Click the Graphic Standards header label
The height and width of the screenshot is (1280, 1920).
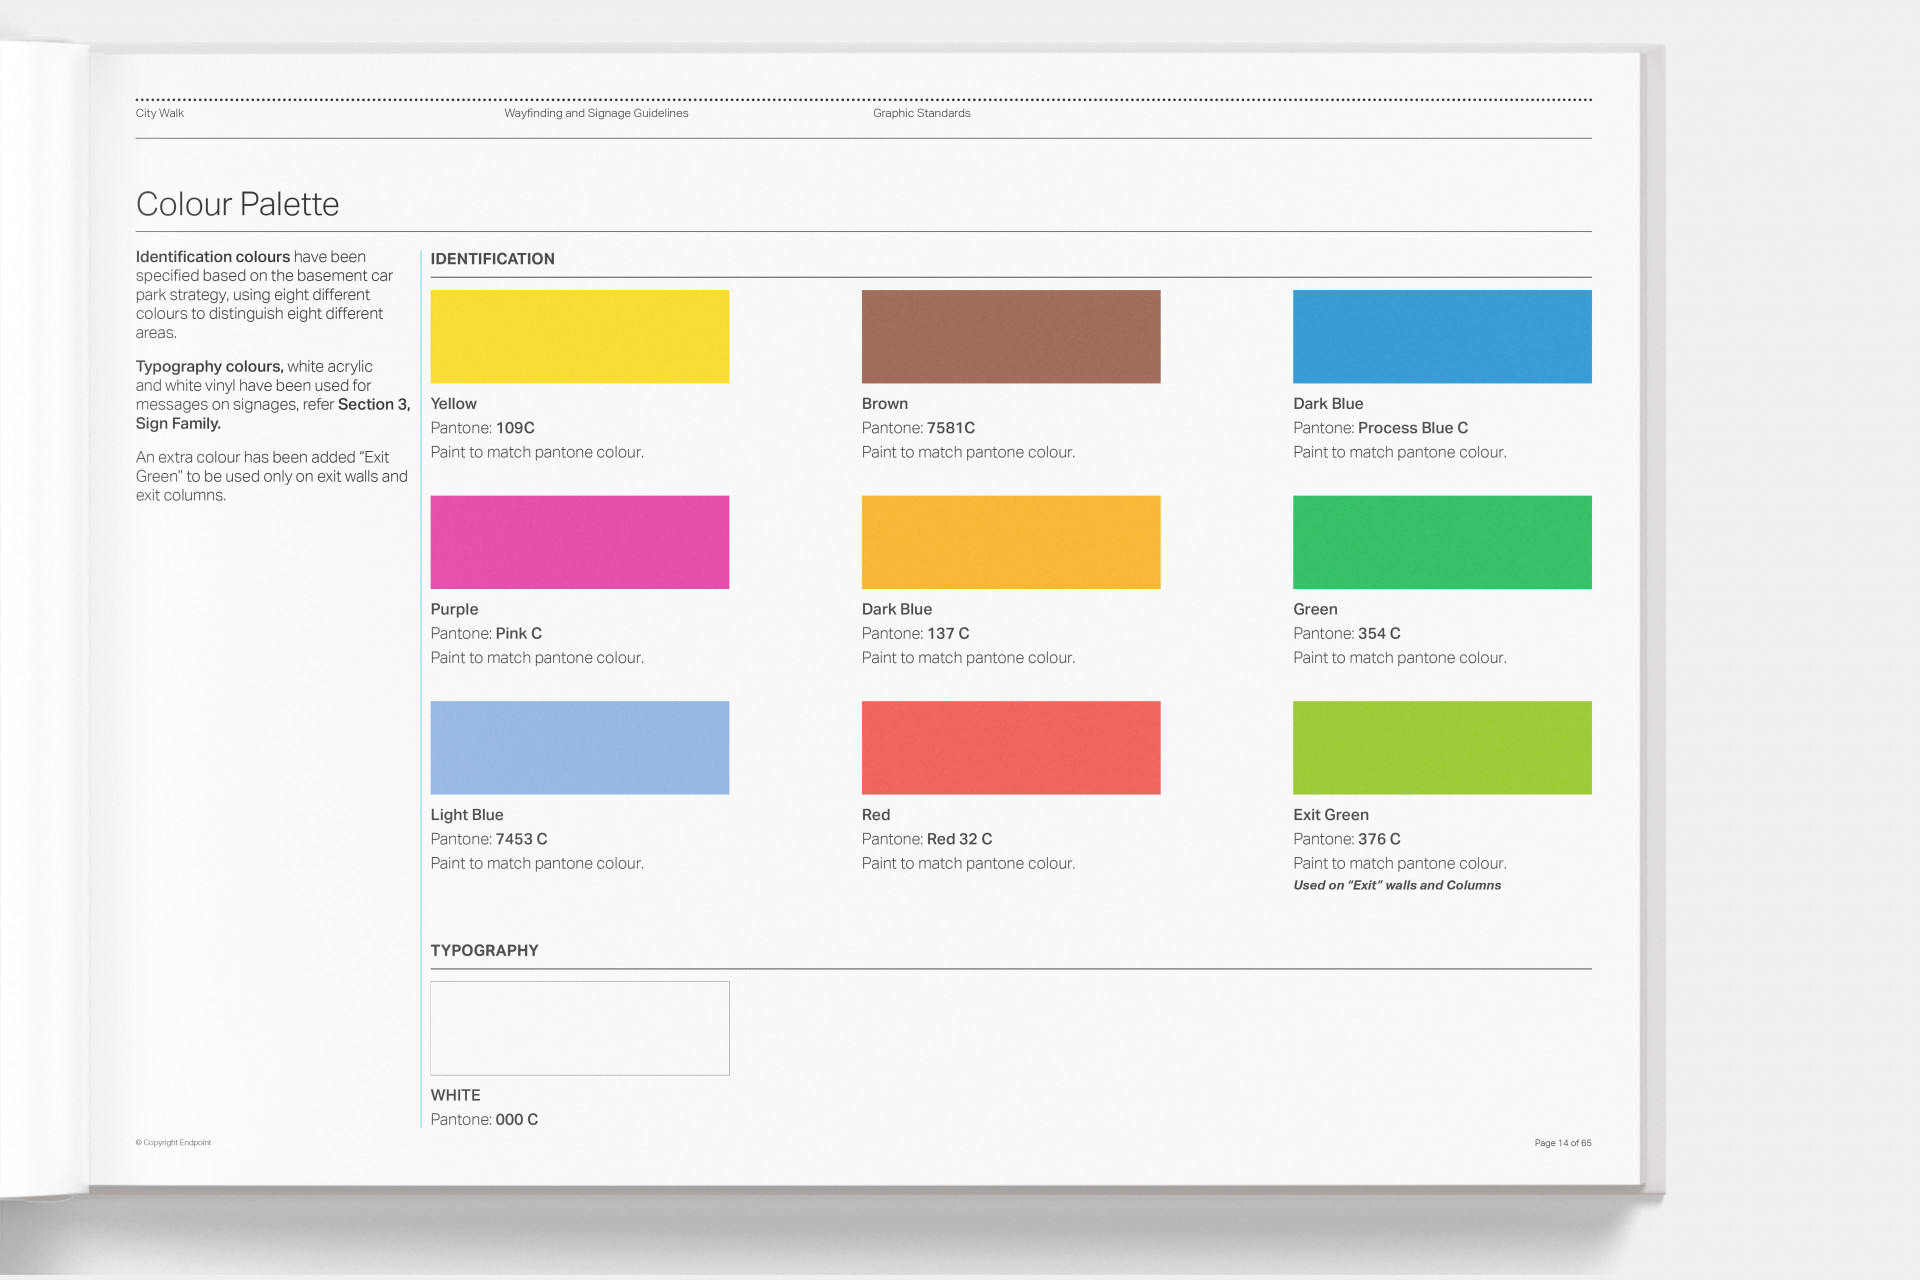click(920, 113)
